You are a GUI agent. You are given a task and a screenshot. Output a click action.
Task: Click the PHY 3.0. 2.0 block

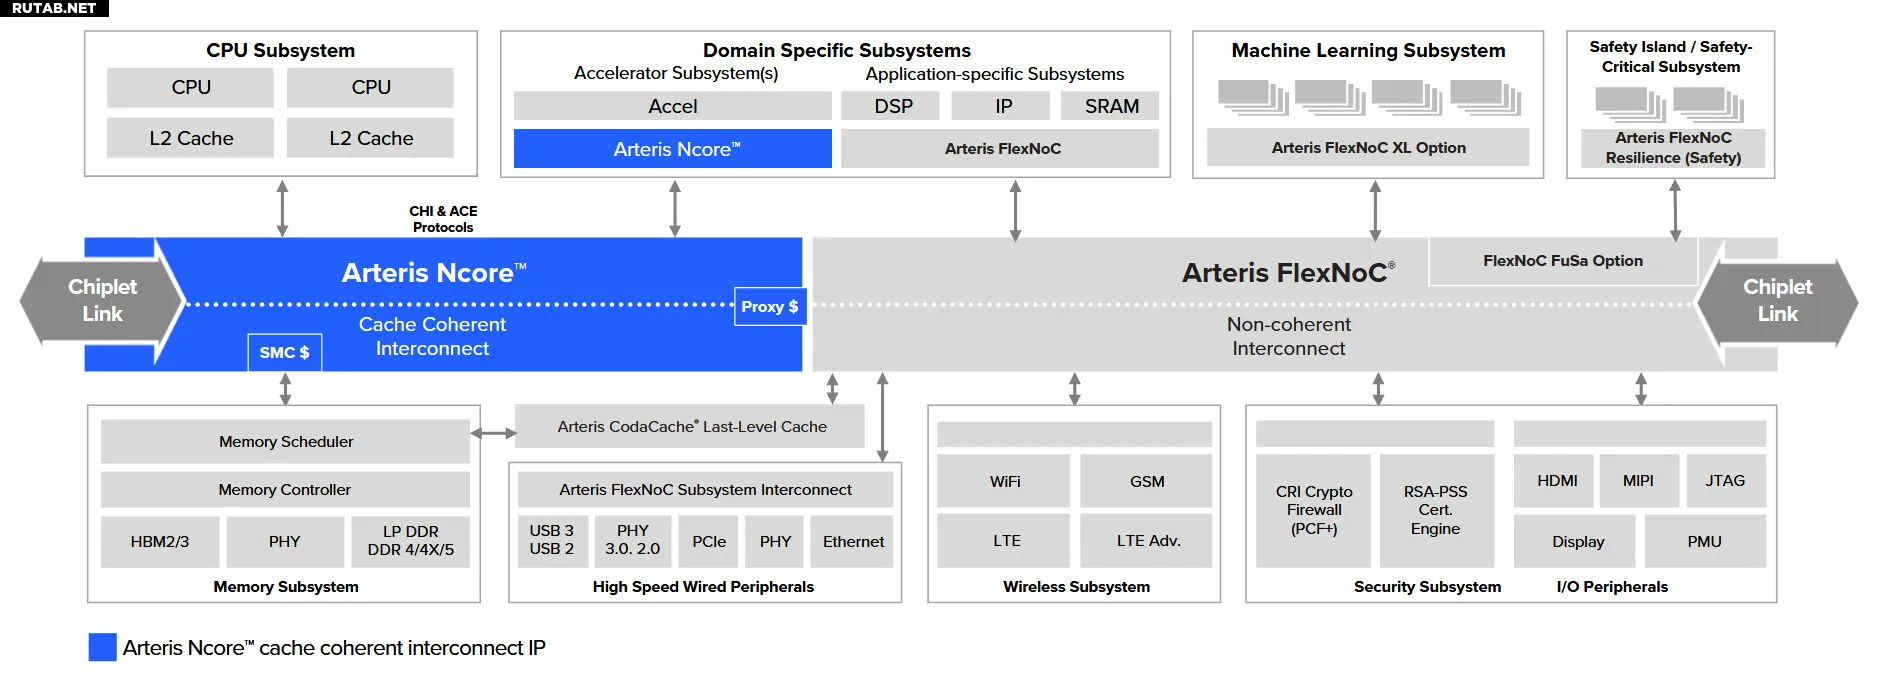tap(632, 541)
